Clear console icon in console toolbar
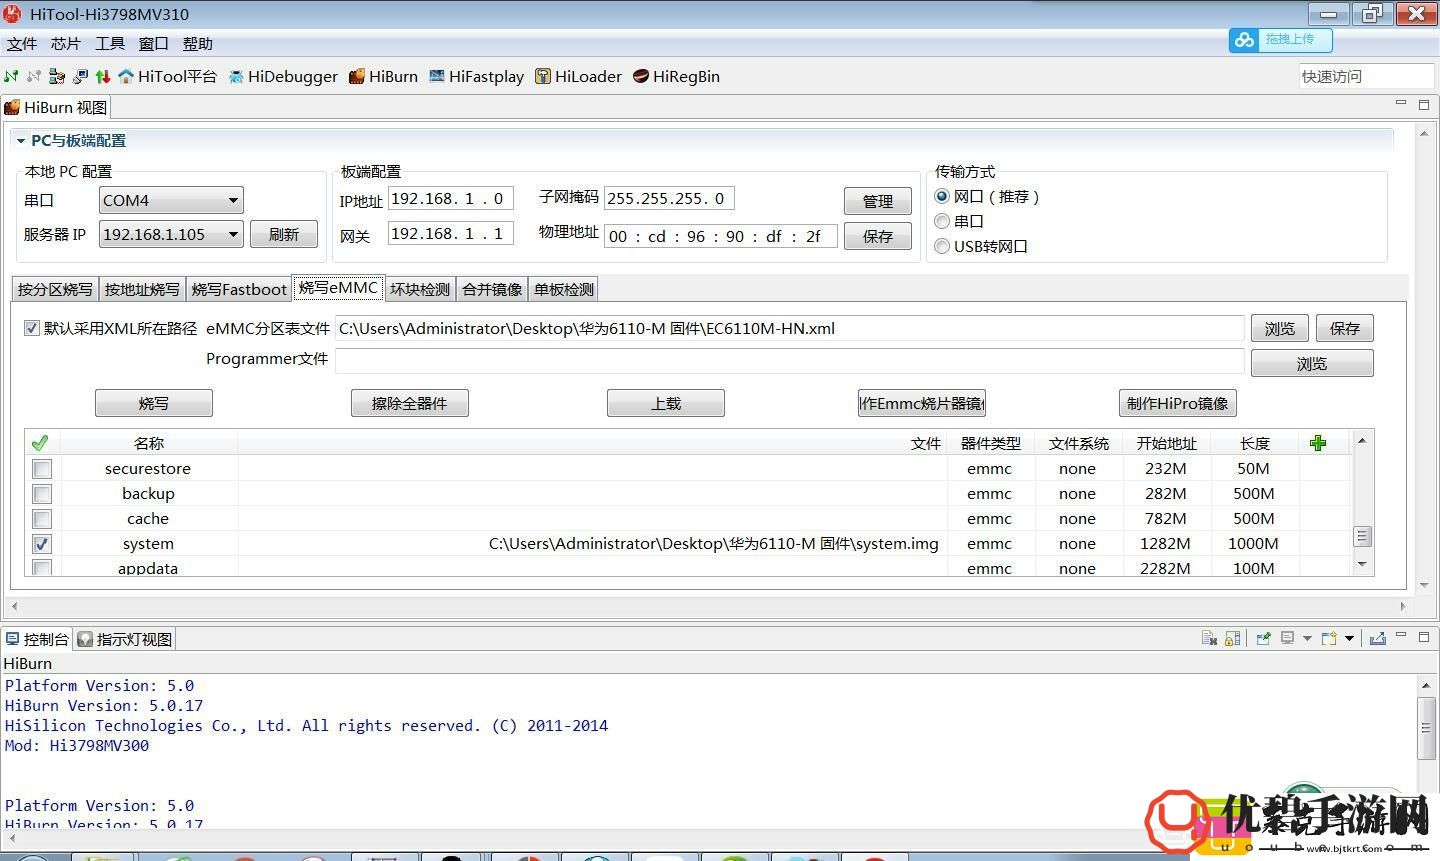The height and width of the screenshot is (861, 1440). point(1209,638)
